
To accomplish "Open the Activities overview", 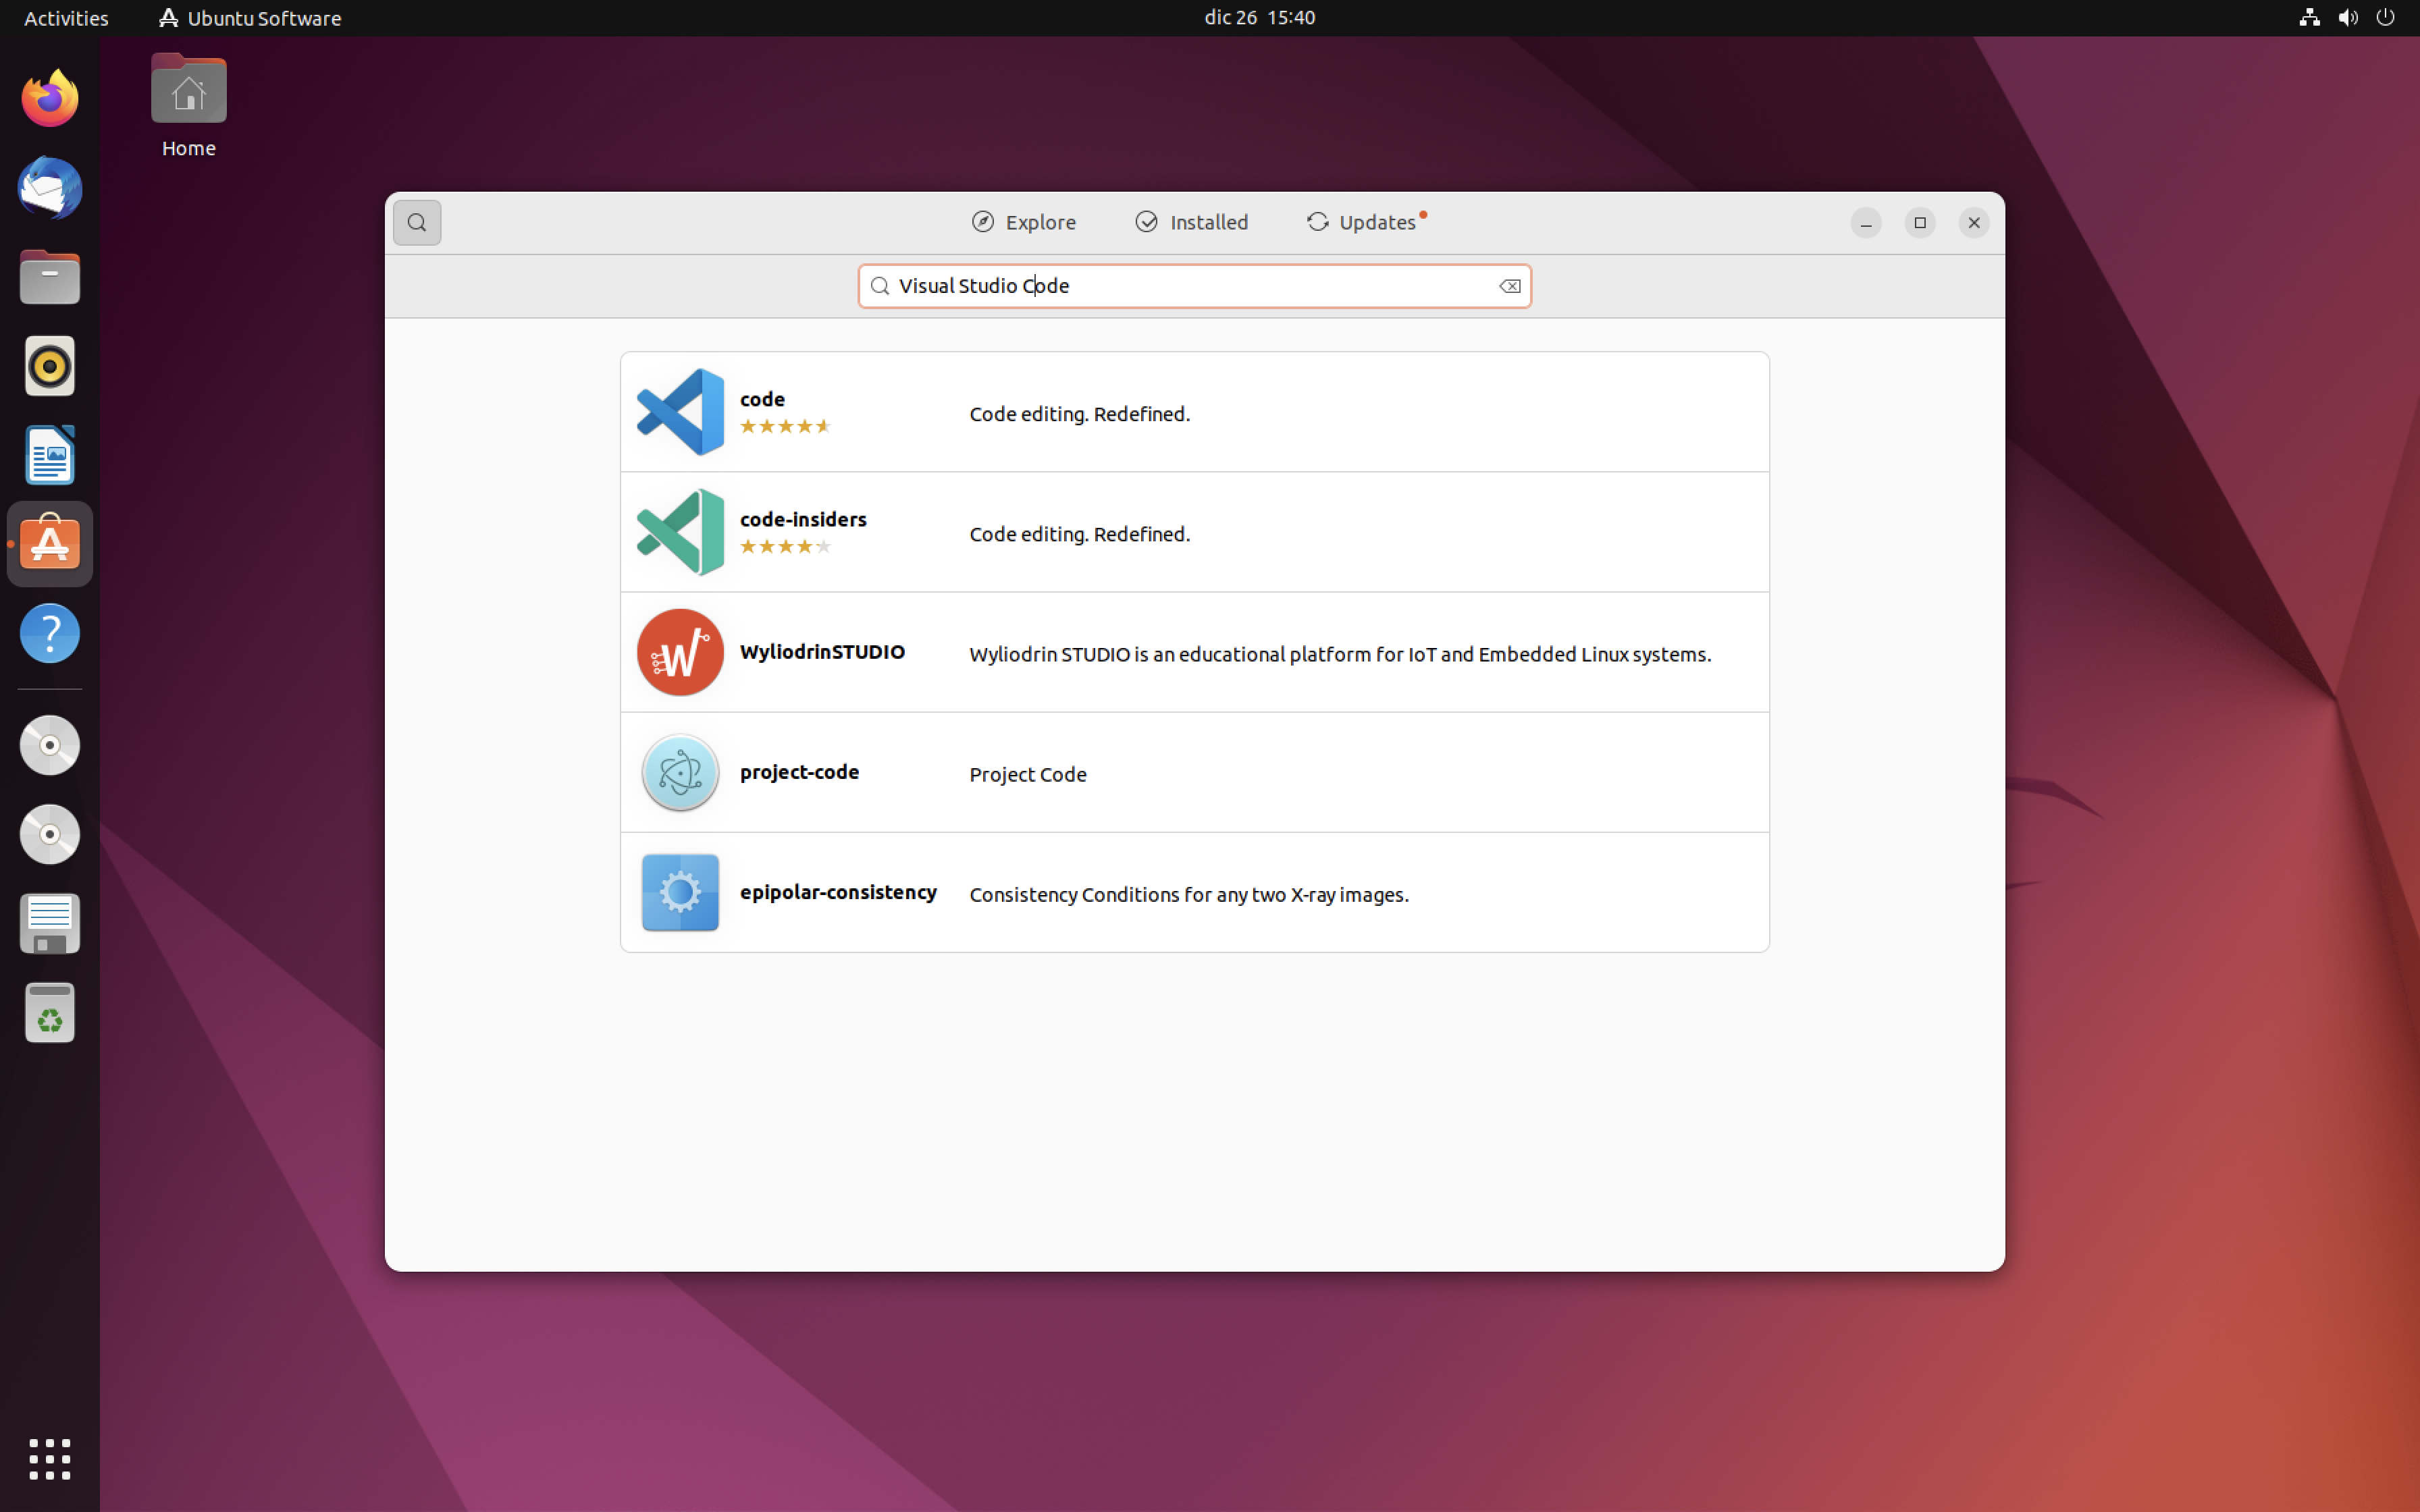I will coord(66,18).
